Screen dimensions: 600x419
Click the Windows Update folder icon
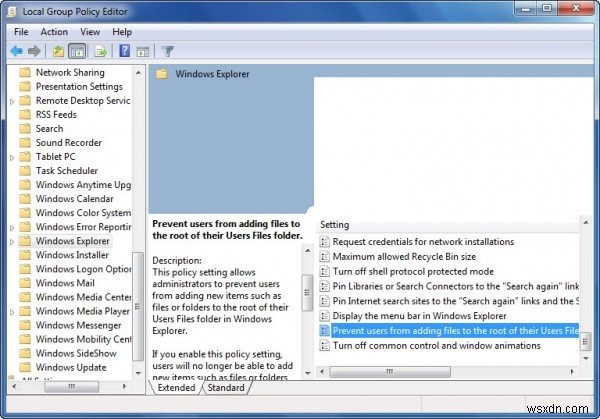coord(25,367)
